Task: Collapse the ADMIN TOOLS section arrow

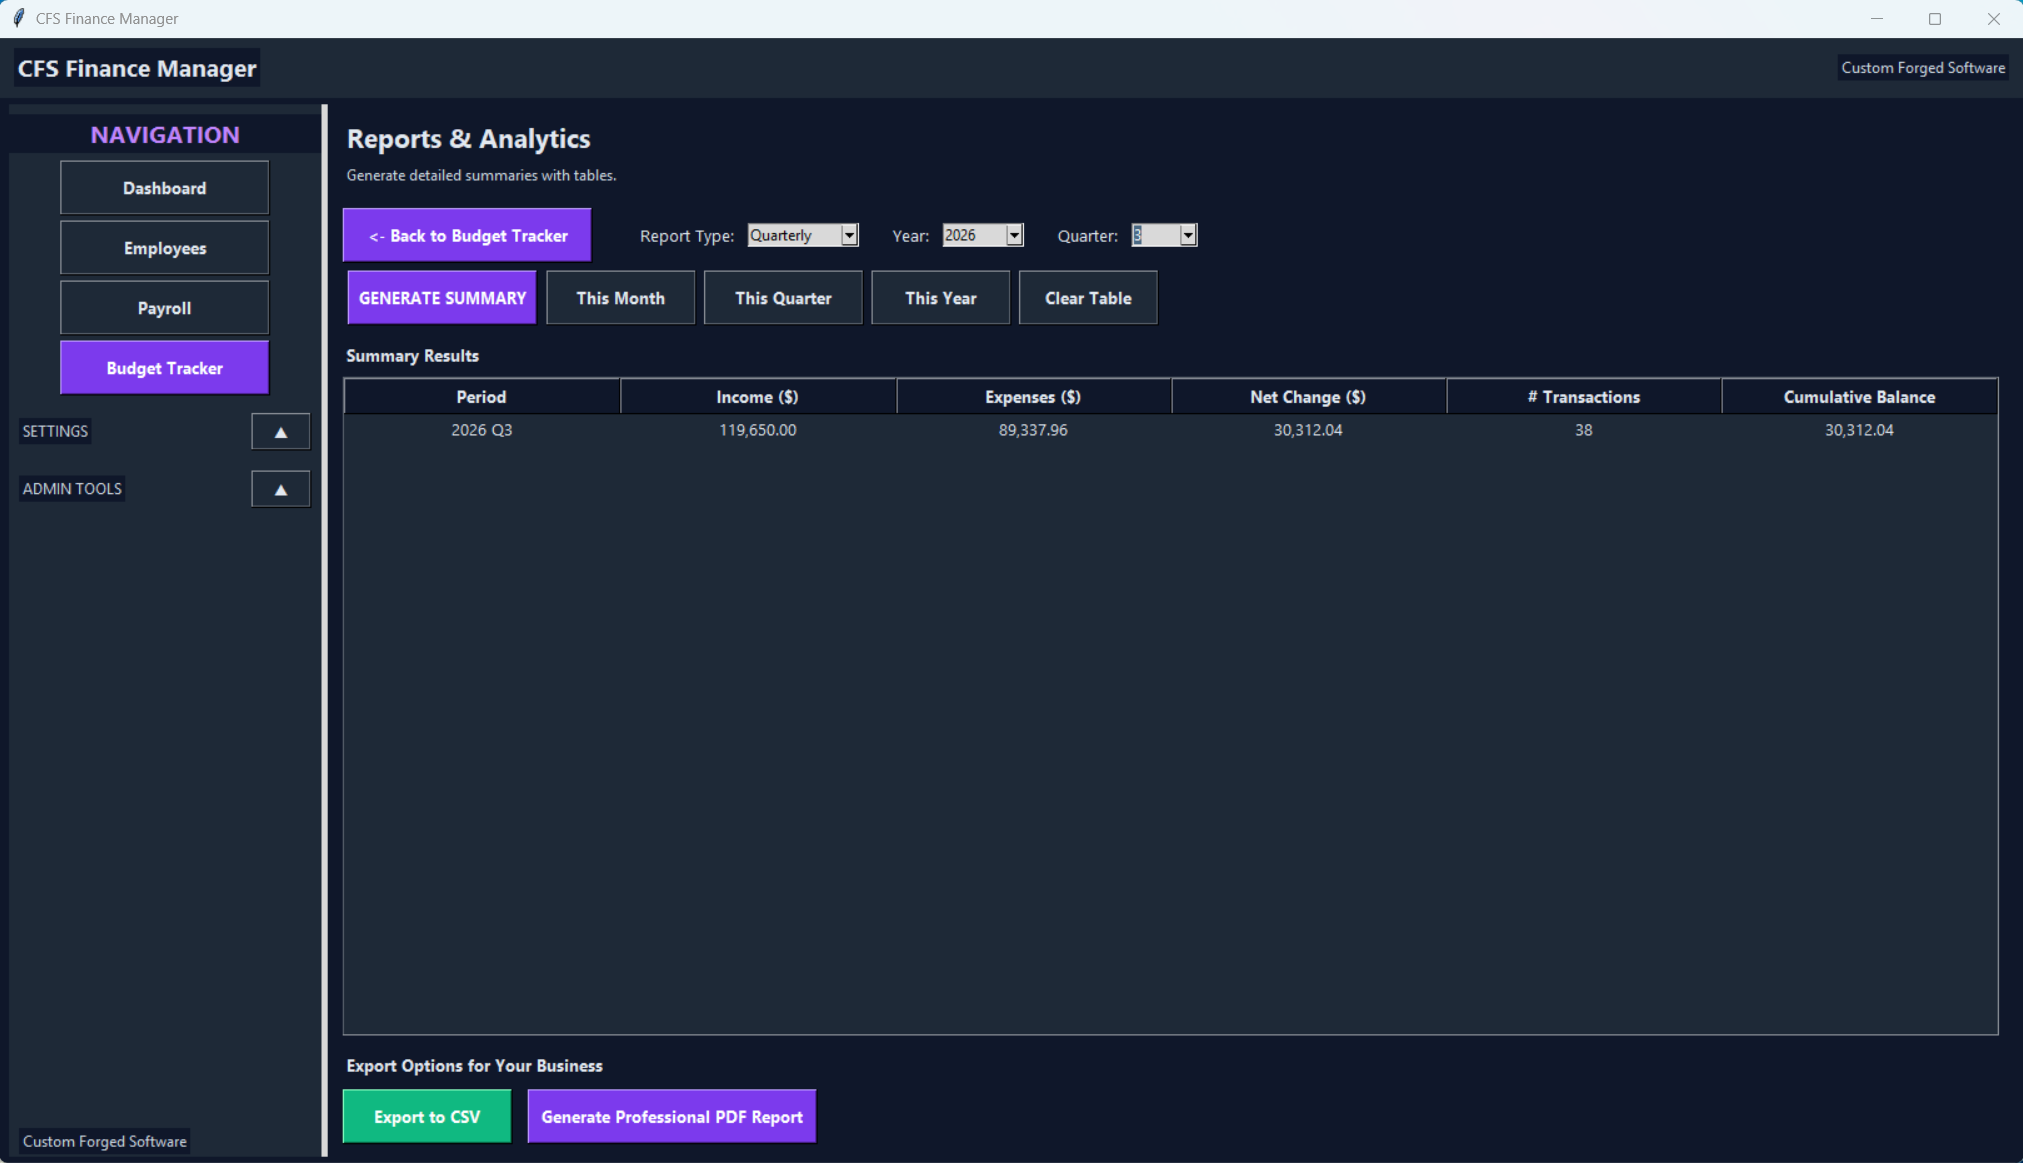Action: pos(281,489)
